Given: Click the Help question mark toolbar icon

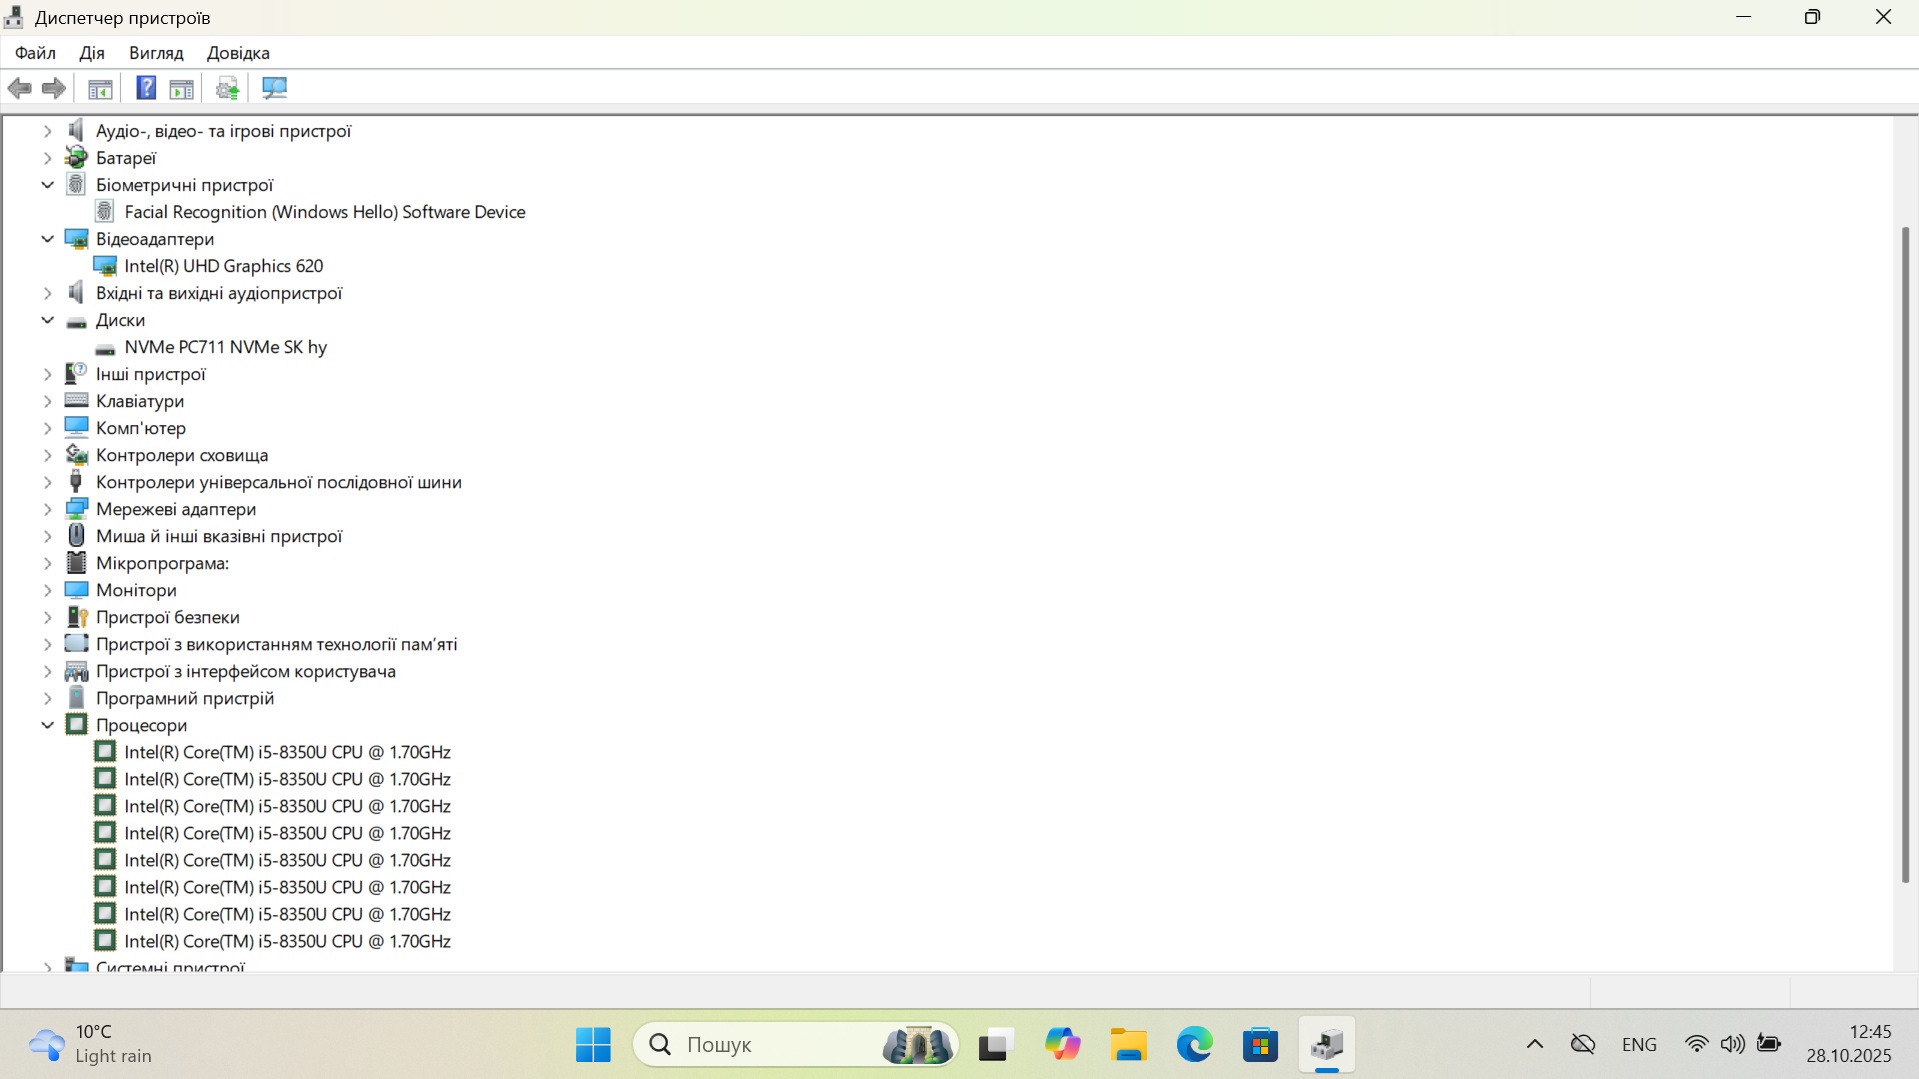Looking at the screenshot, I should coord(146,89).
